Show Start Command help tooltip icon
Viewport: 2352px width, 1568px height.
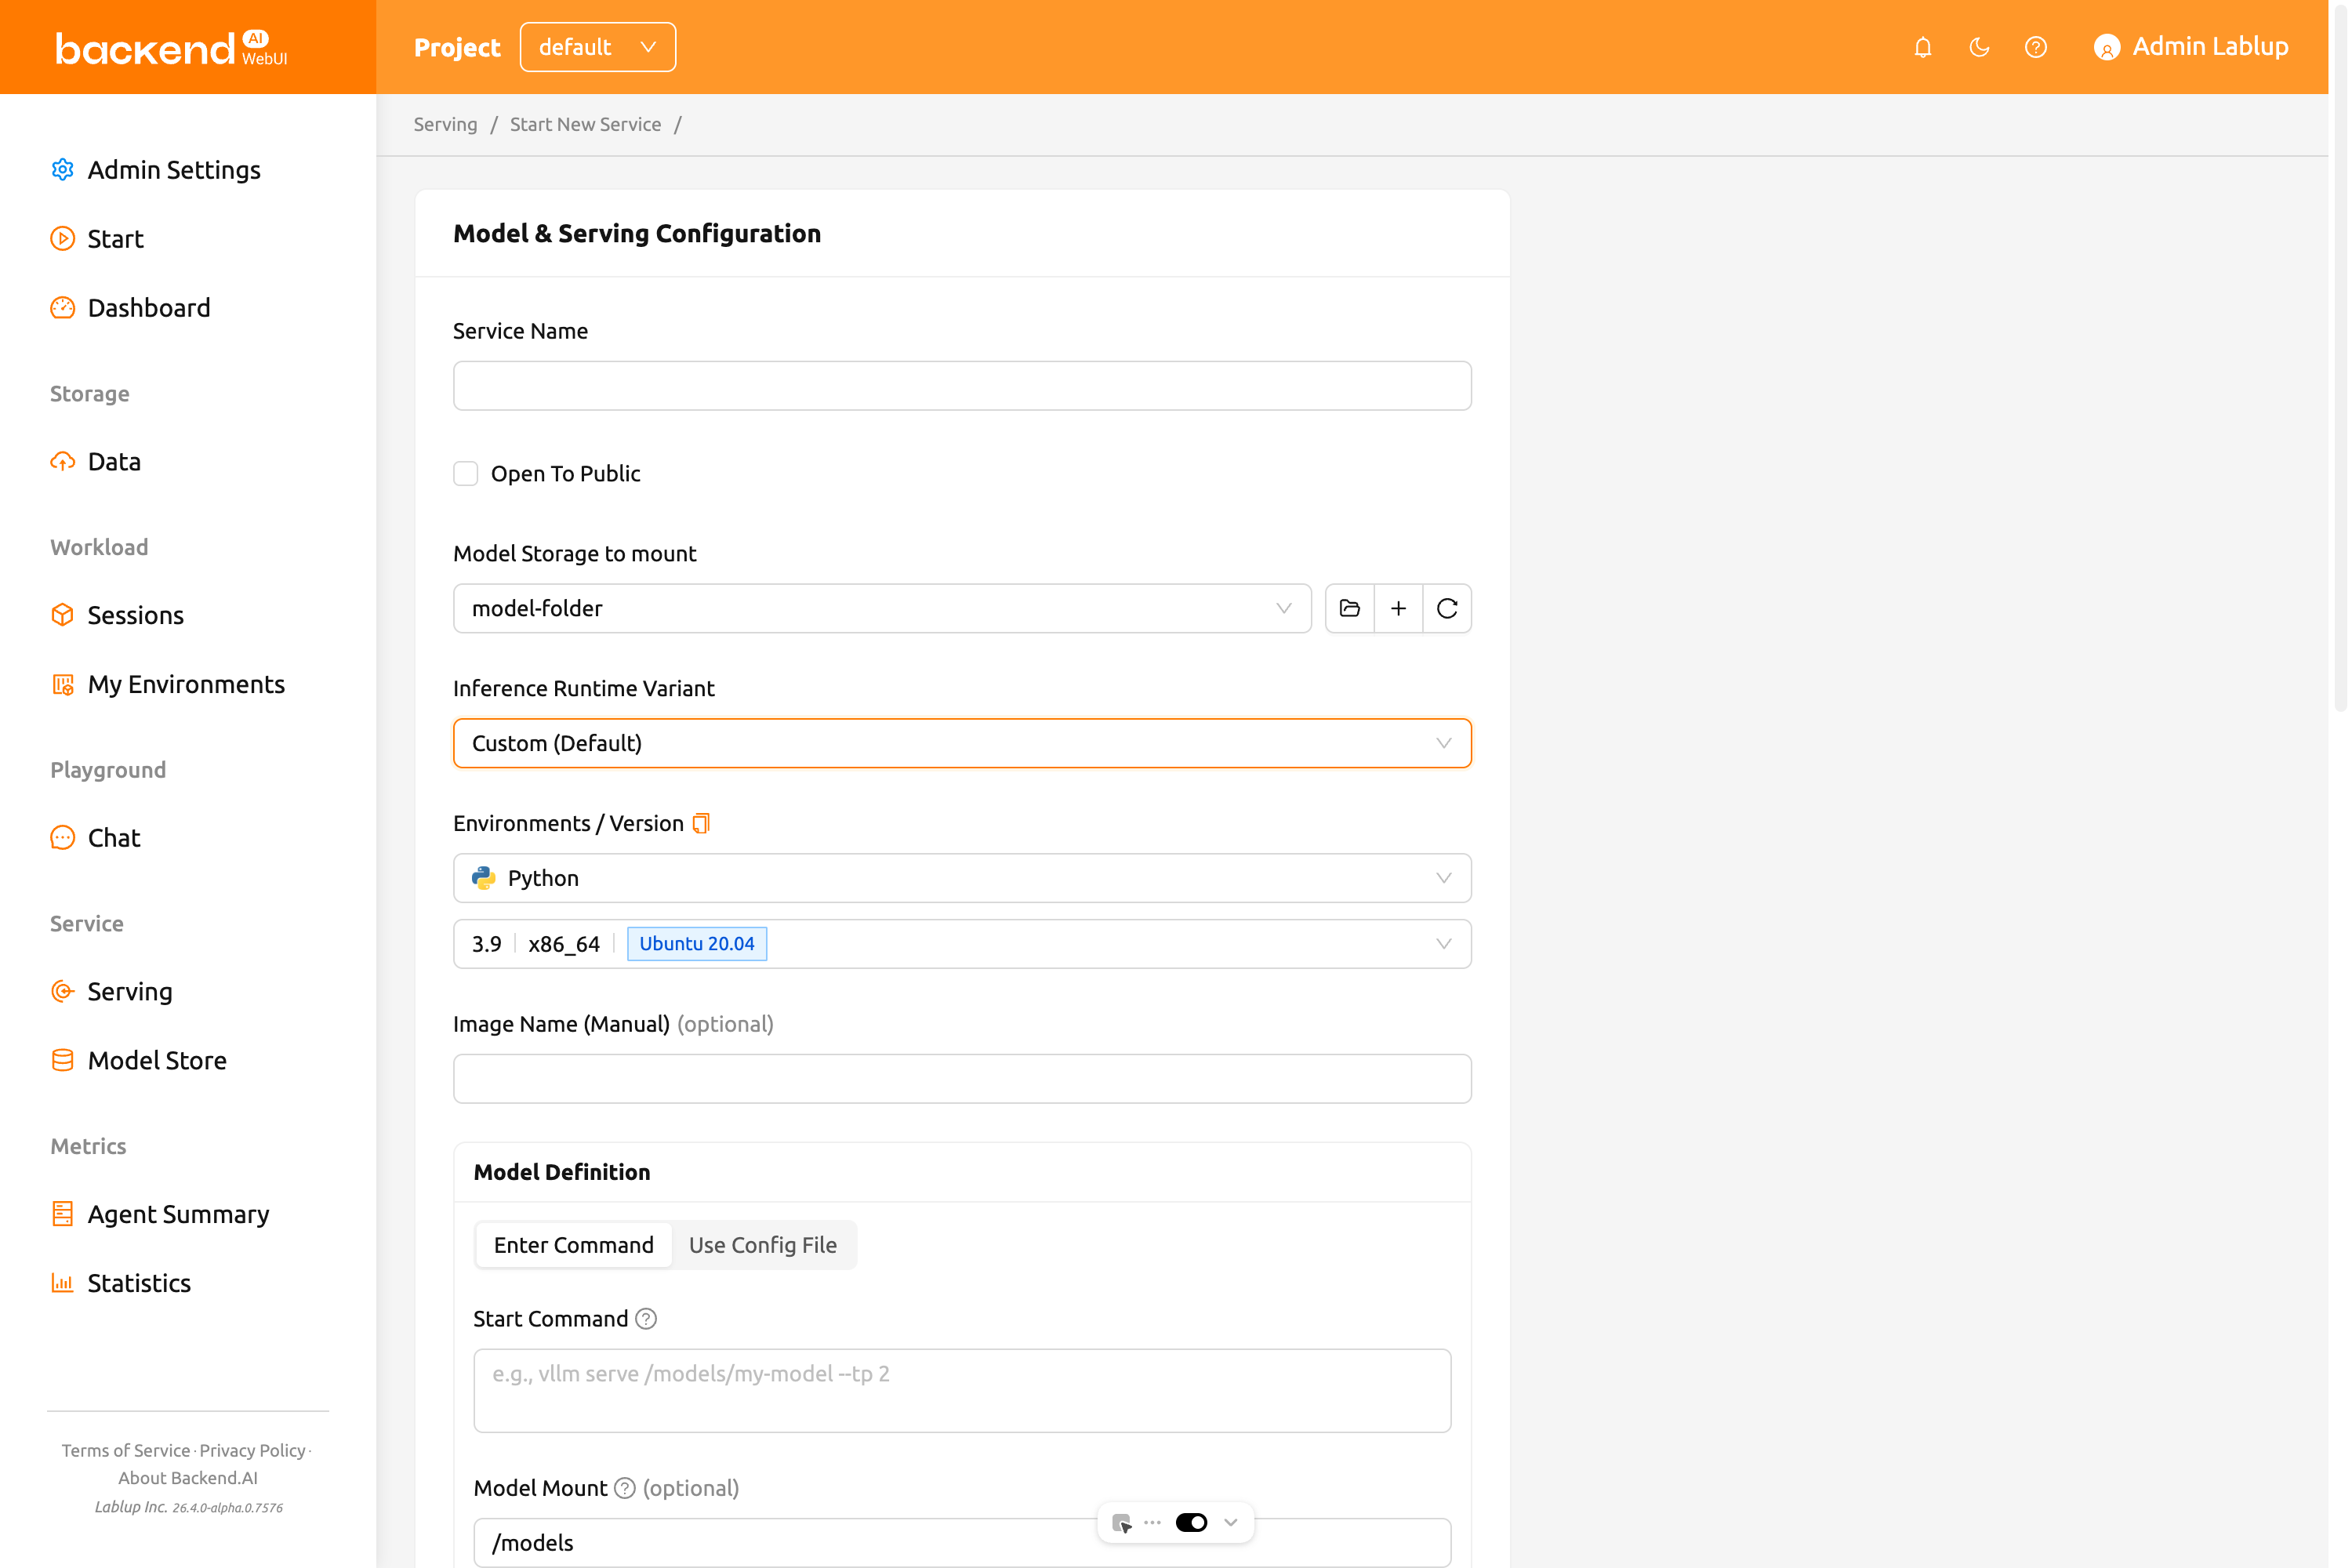coord(646,1319)
